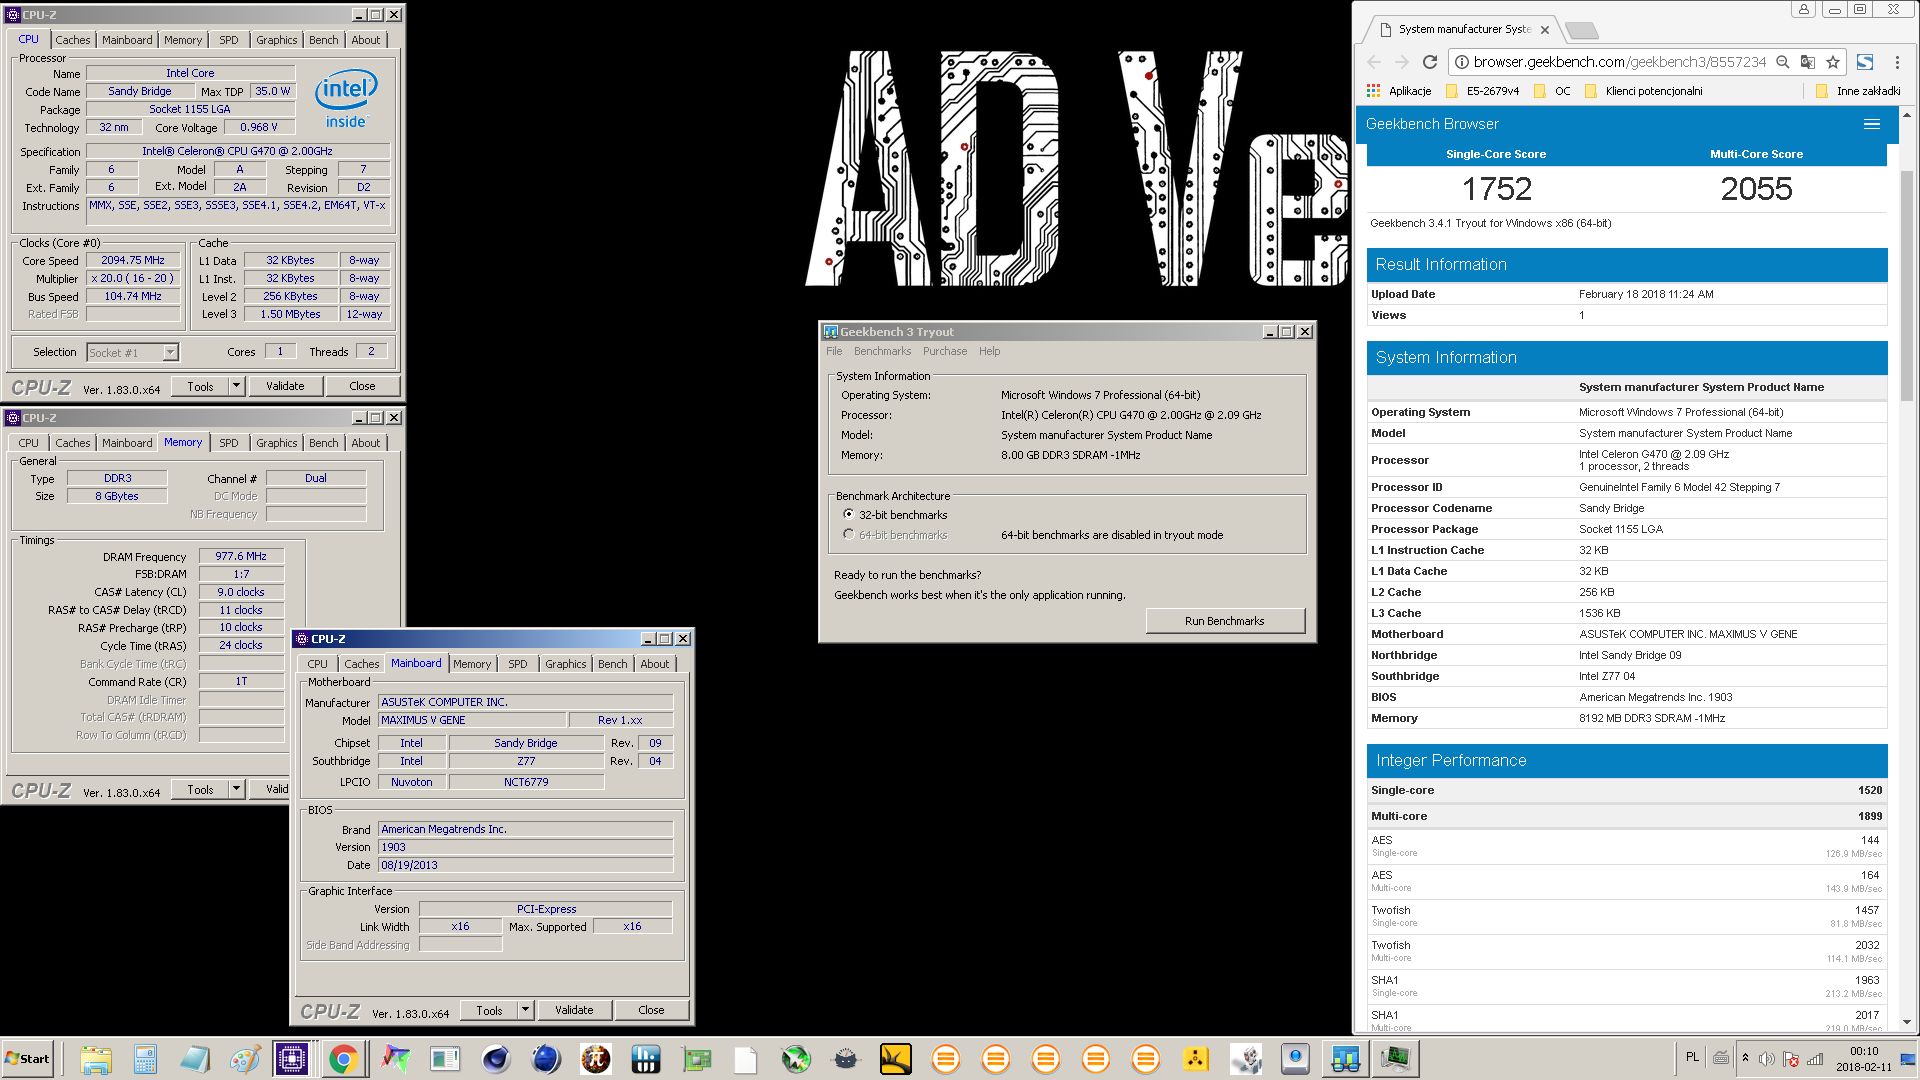Reload the Geekbench page in Chrome
1920x1080 pixels.
click(1430, 62)
